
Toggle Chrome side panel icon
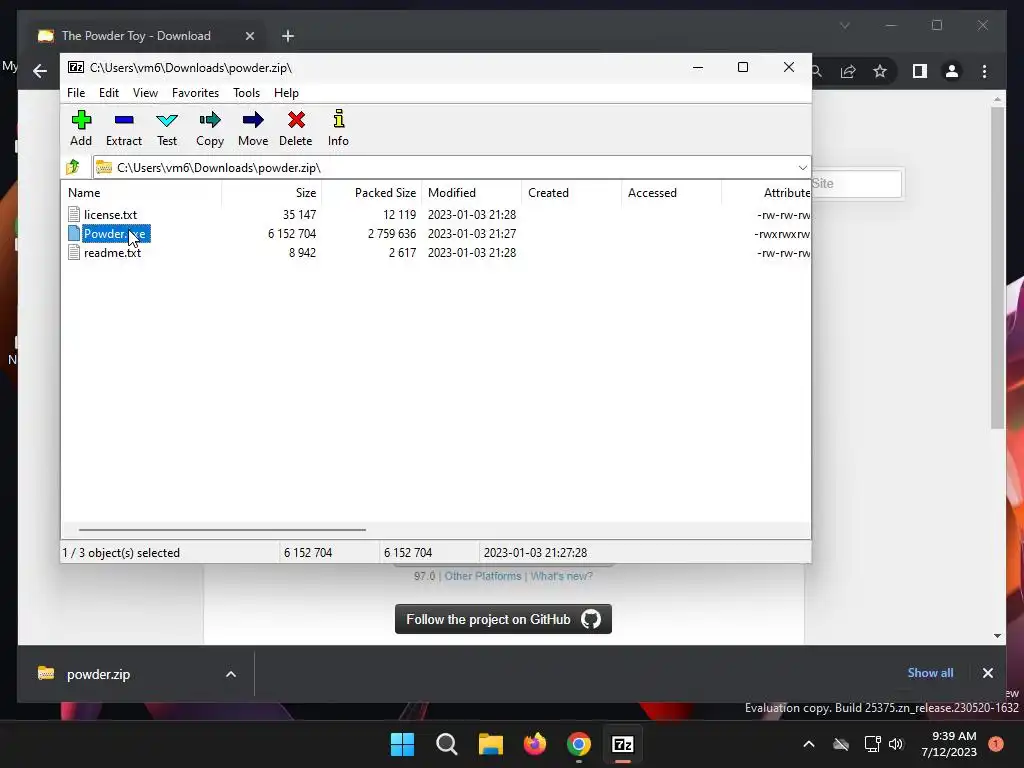[x=920, y=71]
